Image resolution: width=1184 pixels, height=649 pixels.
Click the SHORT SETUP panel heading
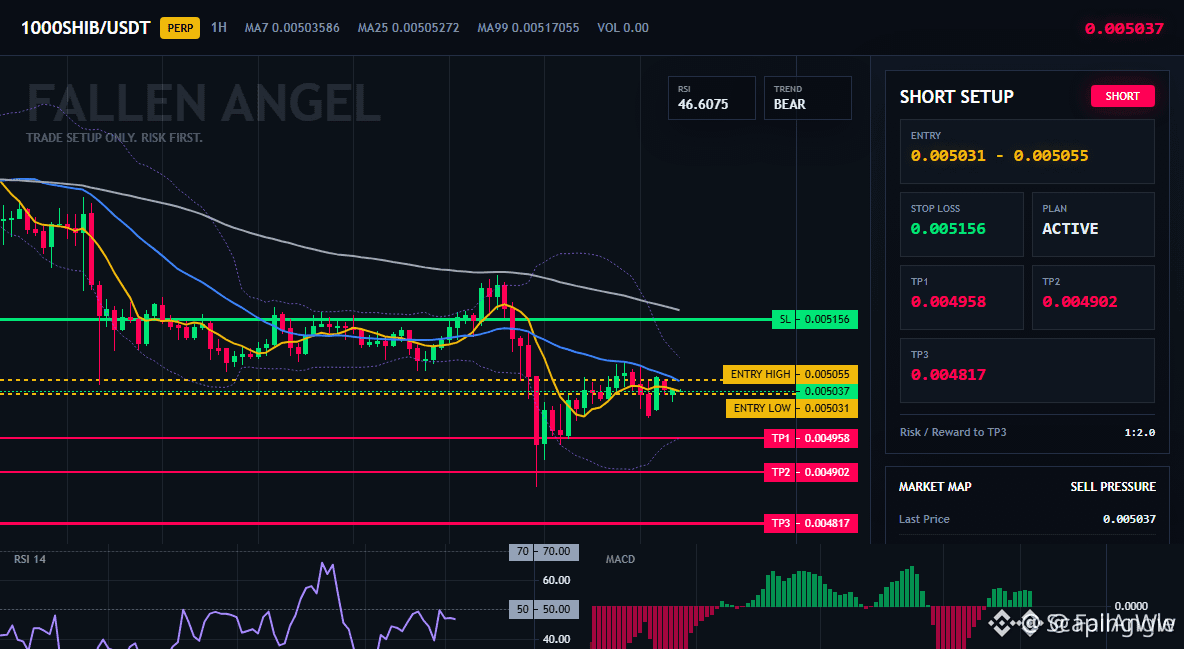pos(957,97)
